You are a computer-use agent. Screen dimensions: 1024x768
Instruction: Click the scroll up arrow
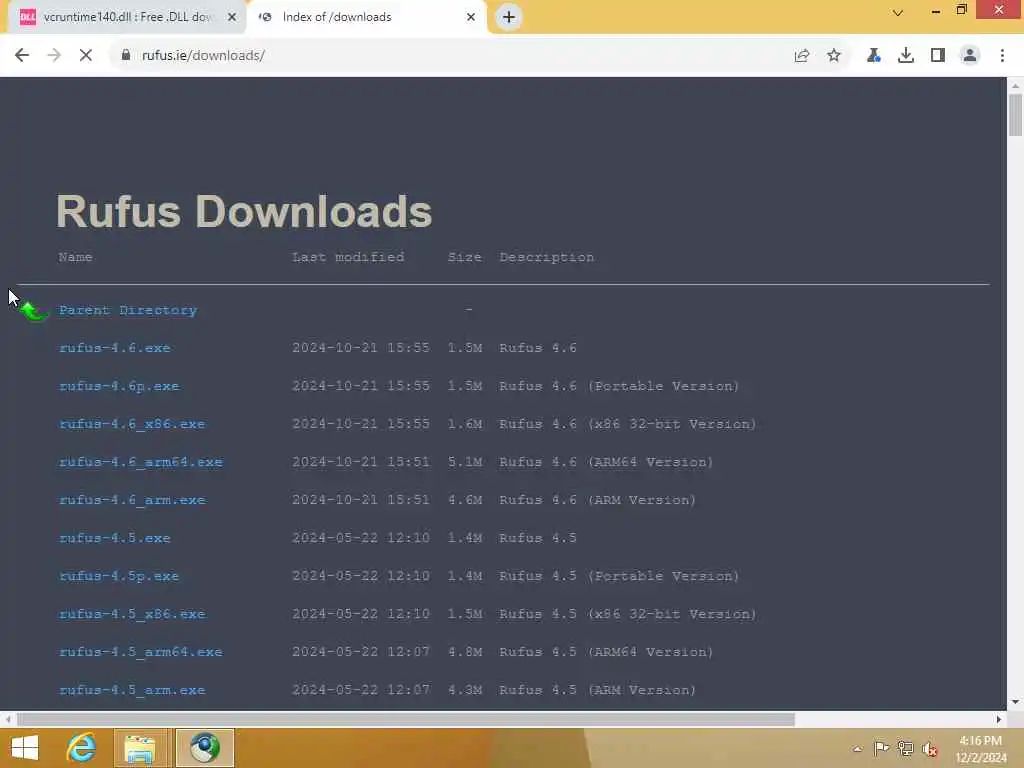point(1015,86)
